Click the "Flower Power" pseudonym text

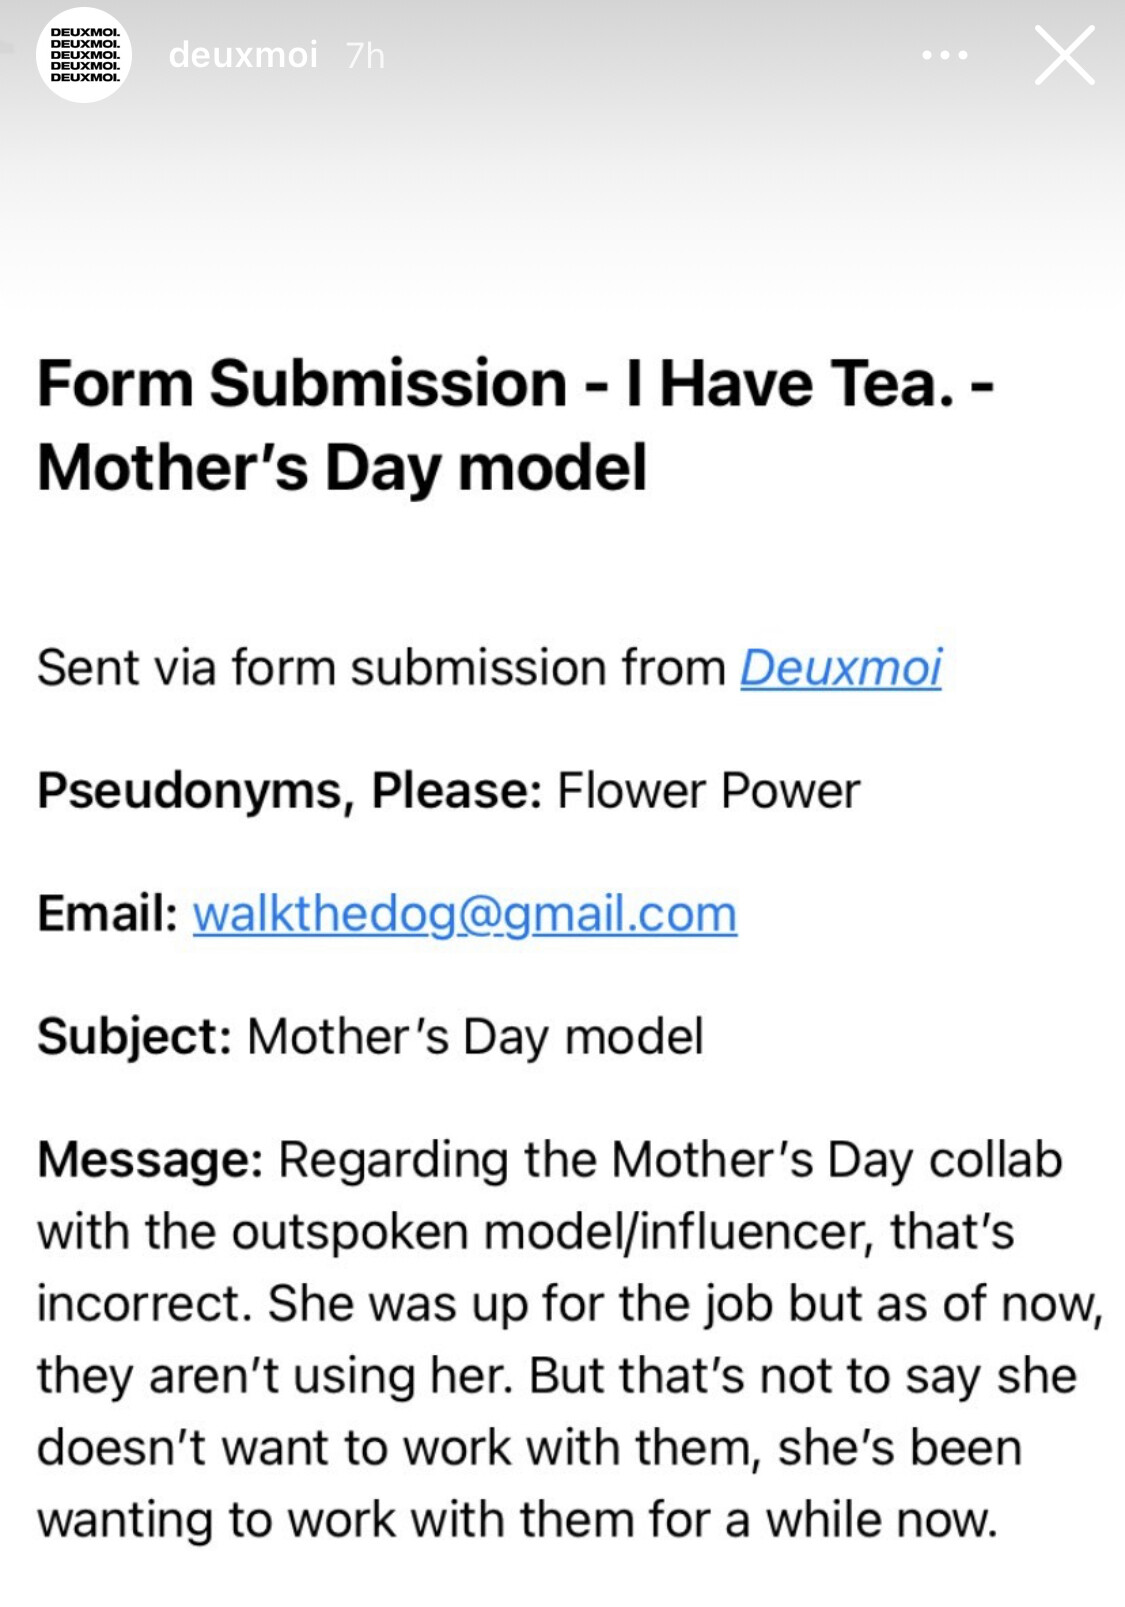pos(708,791)
